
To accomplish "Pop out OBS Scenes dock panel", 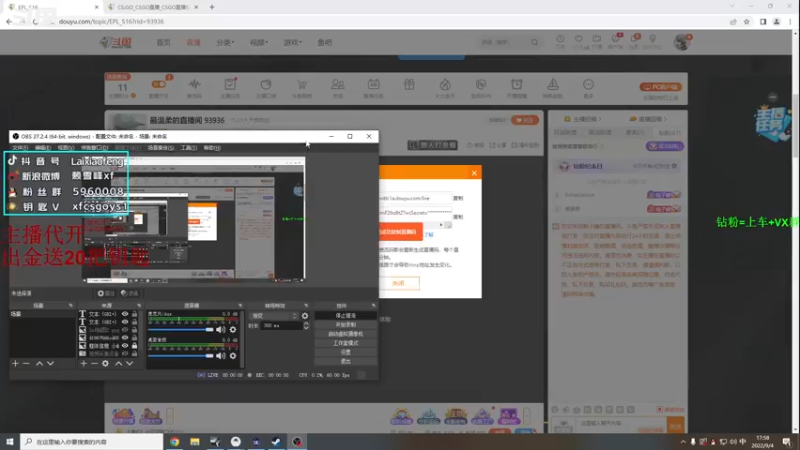I will [x=70, y=306].
